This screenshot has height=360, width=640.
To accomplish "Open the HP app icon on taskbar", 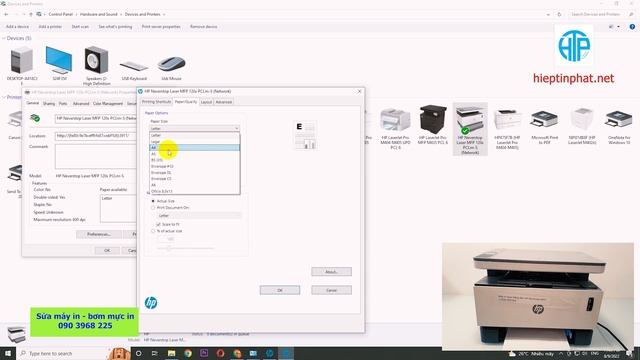I will [269, 353].
